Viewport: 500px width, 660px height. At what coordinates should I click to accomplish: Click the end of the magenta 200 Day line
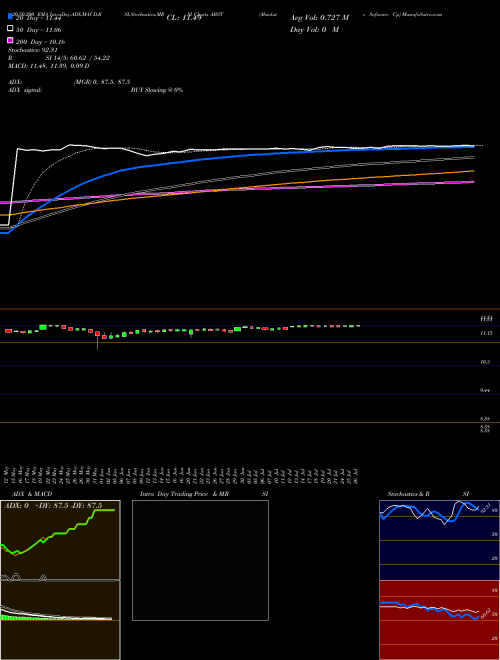click(x=473, y=182)
